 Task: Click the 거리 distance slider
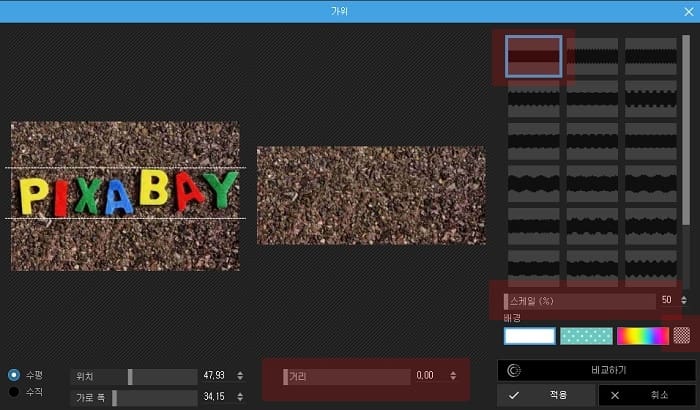pyautogui.click(x=346, y=377)
